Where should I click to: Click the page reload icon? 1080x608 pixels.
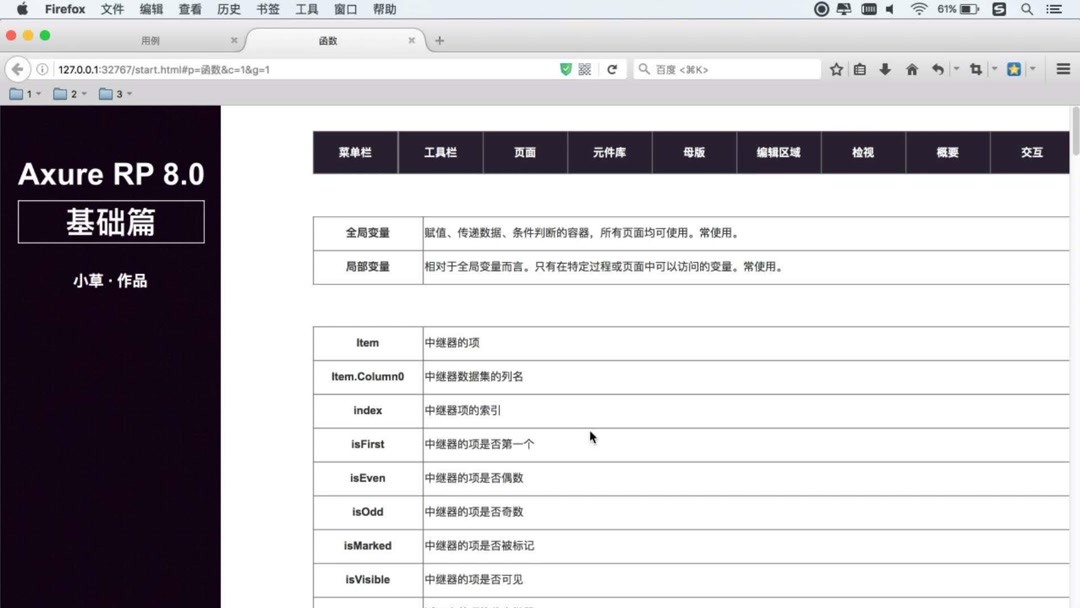pyautogui.click(x=612, y=70)
